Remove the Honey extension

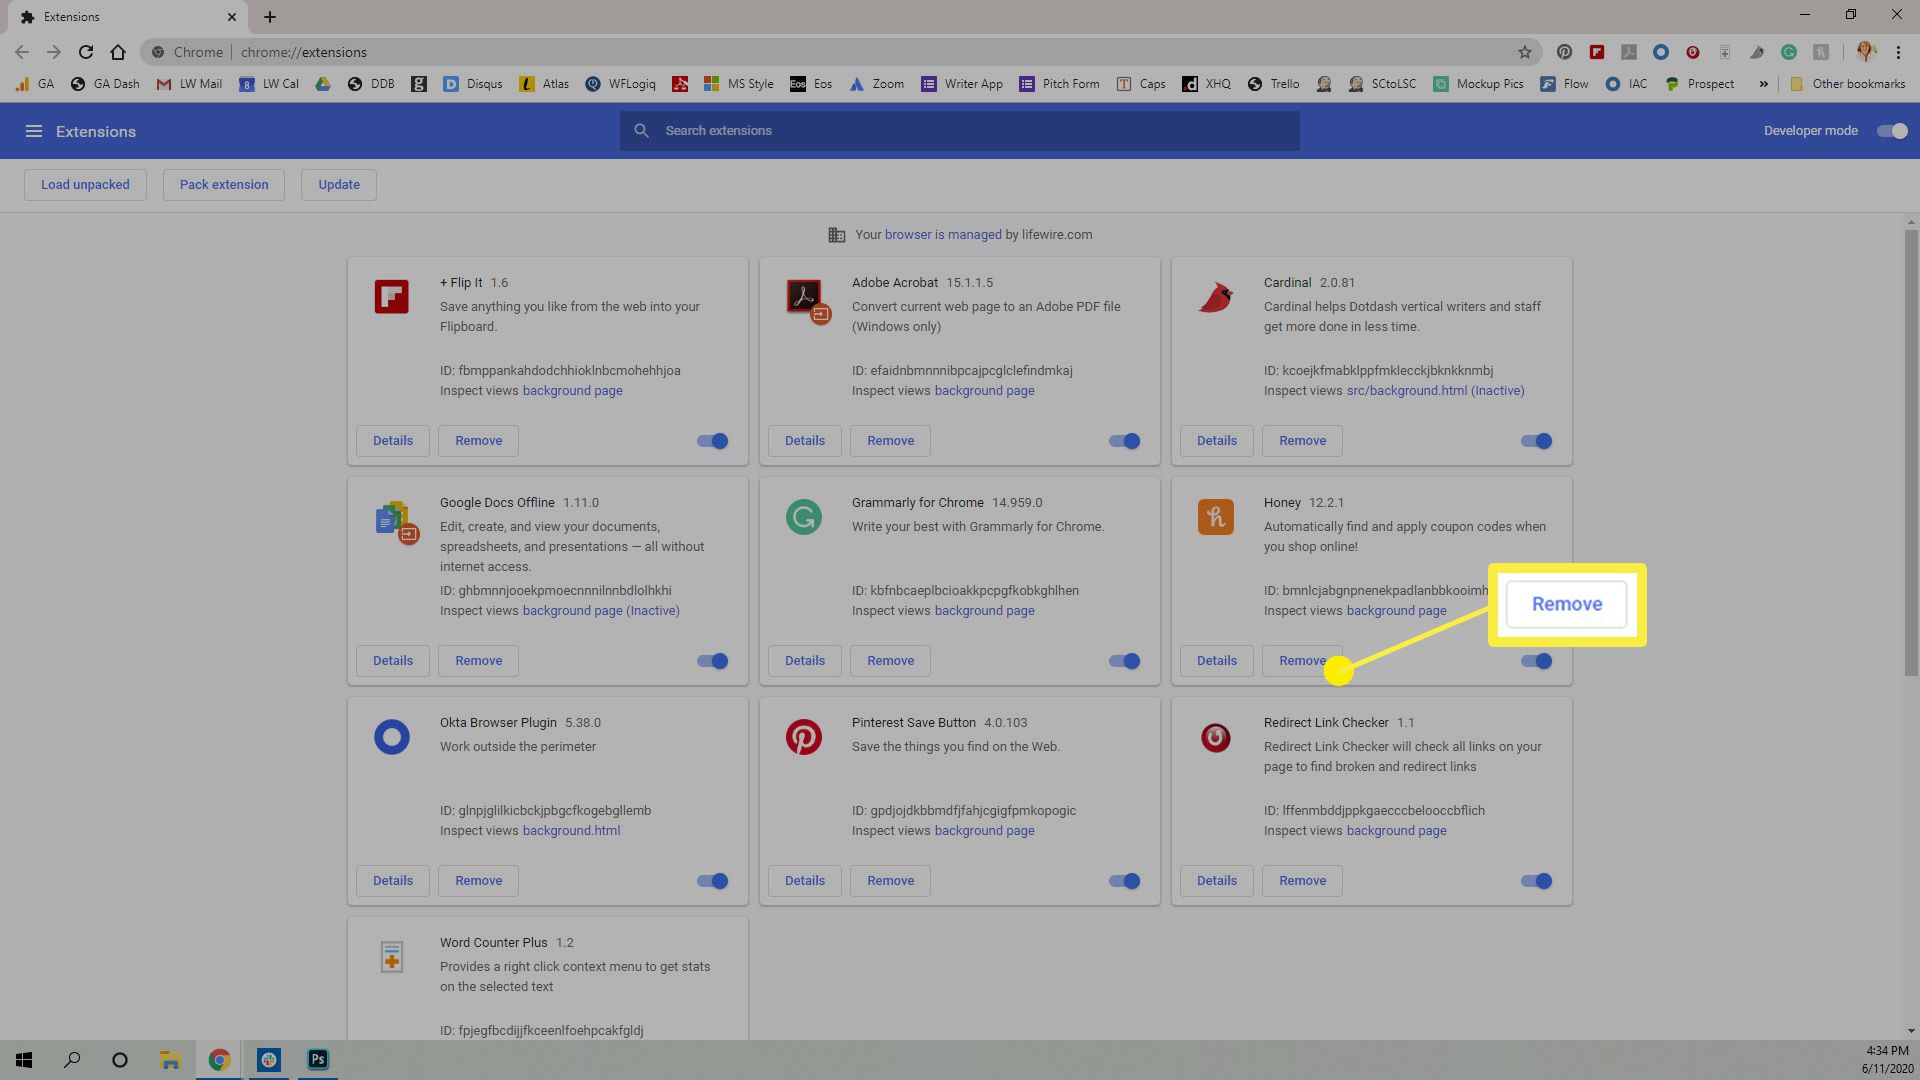(x=1302, y=661)
